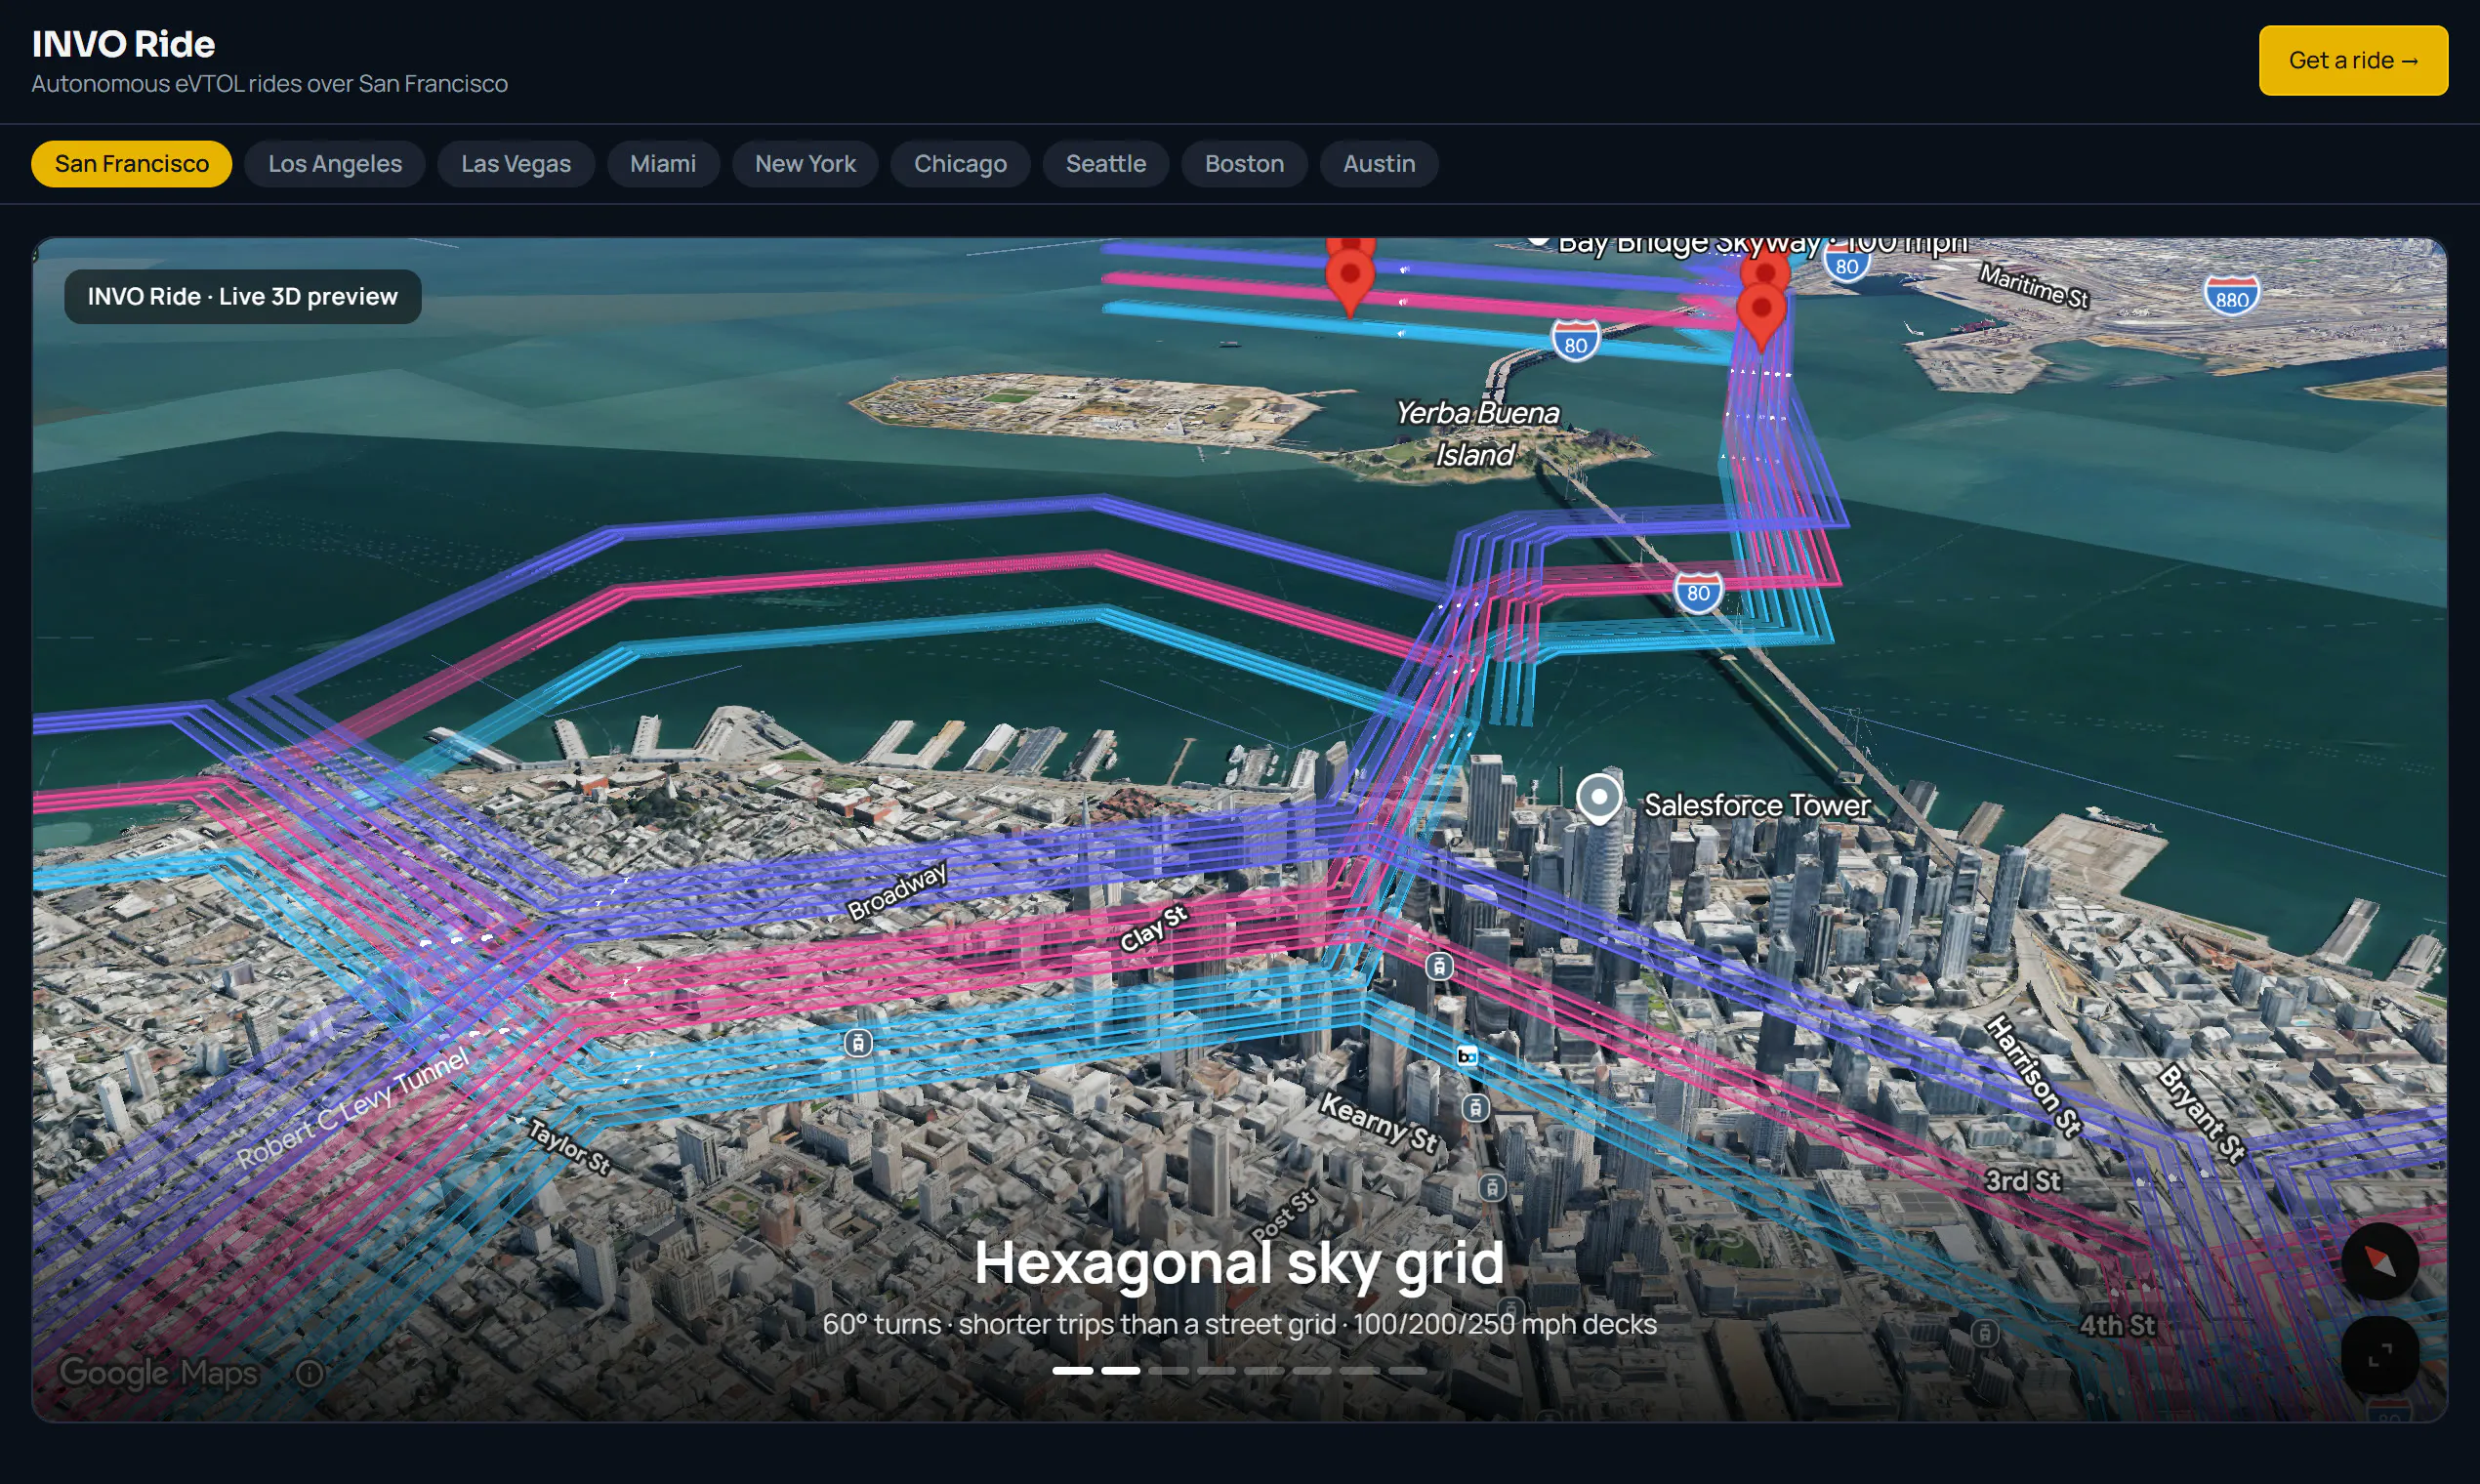Switch to the San Francisco city tab
The image size is (2480, 1484).
pyautogui.click(x=132, y=164)
